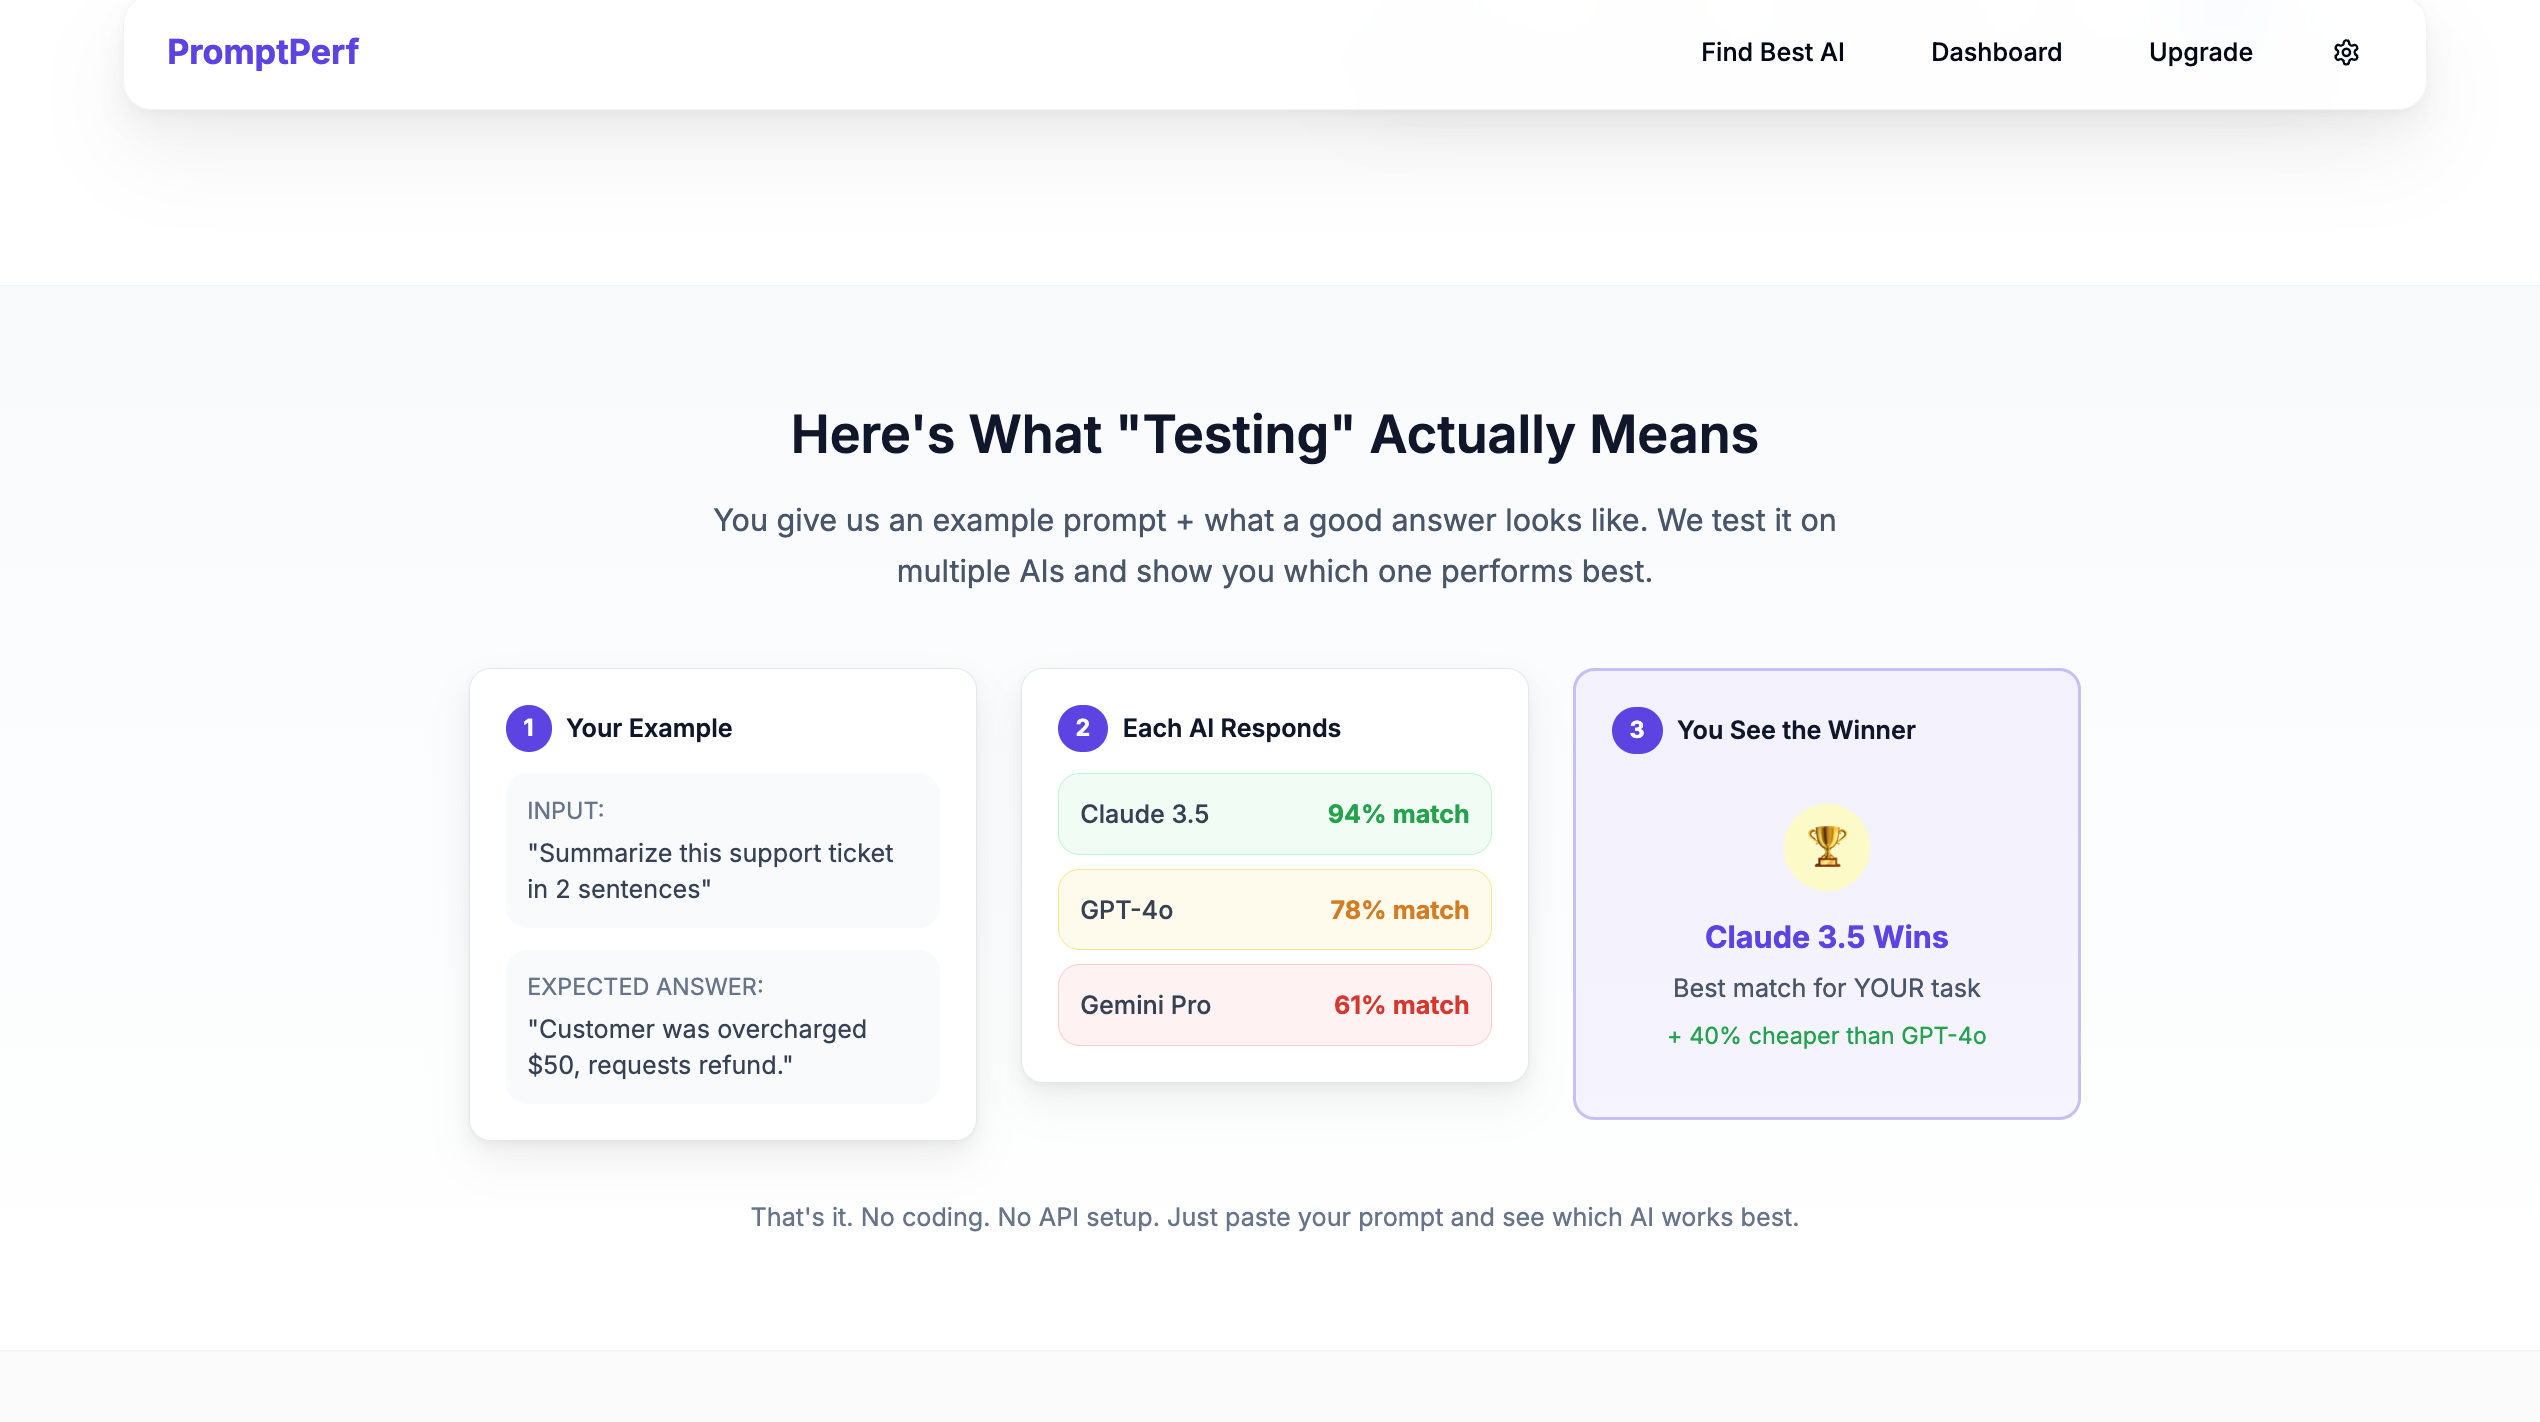Open the Find Best AI page

pyautogui.click(x=1772, y=52)
